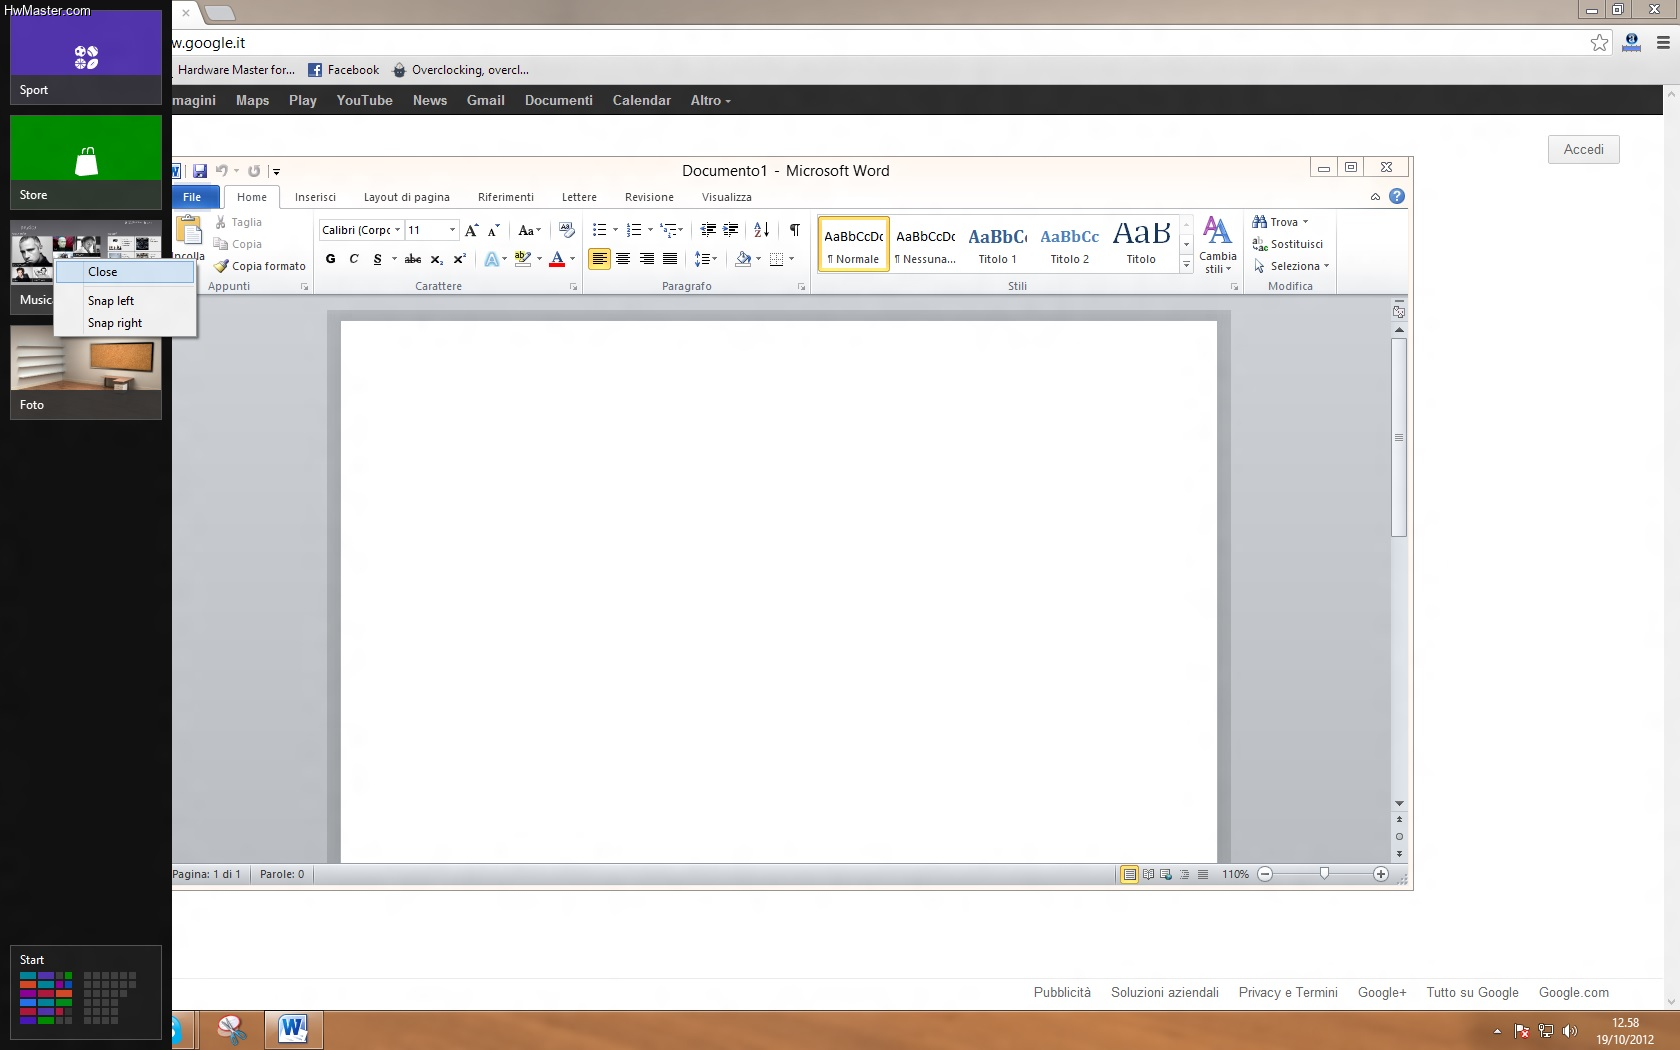Select center text alignment
This screenshot has height=1050, width=1680.
pyautogui.click(x=623, y=259)
